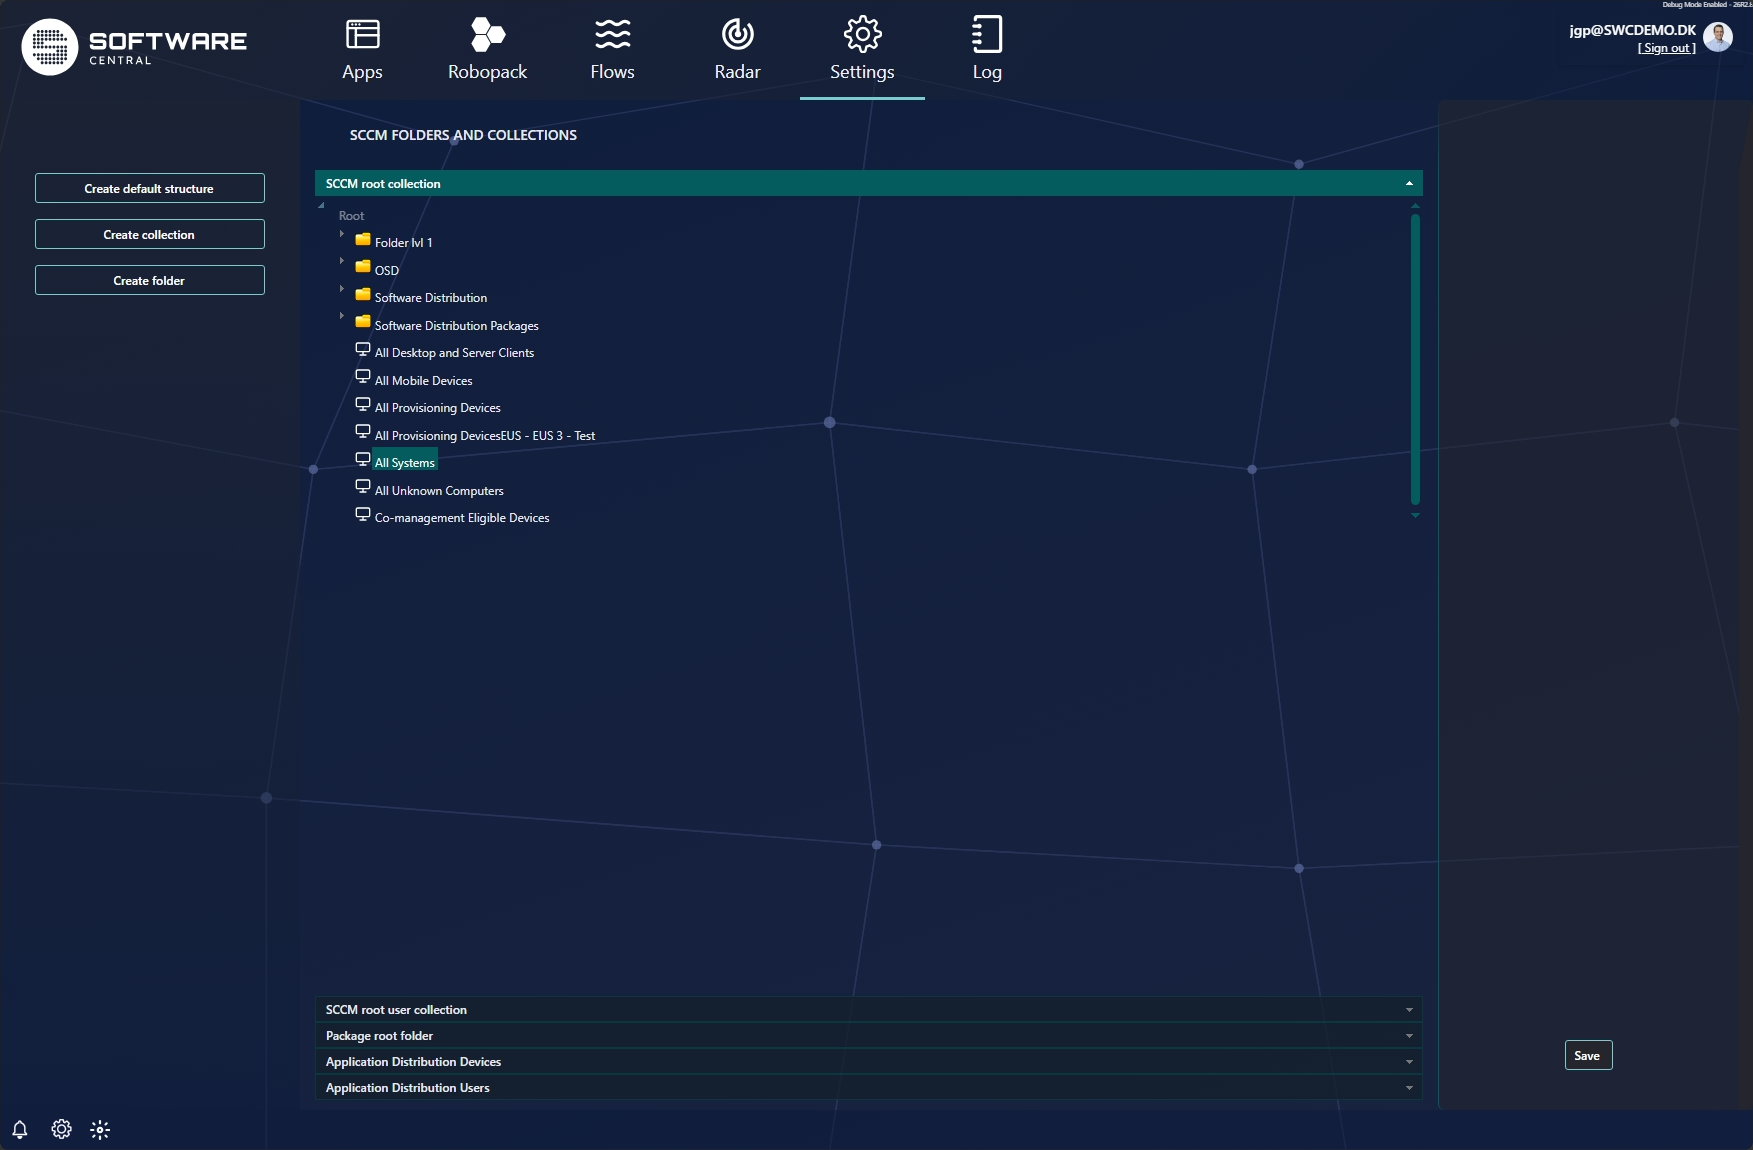Click the EUS 3 - Test collection icon

[x=363, y=432]
